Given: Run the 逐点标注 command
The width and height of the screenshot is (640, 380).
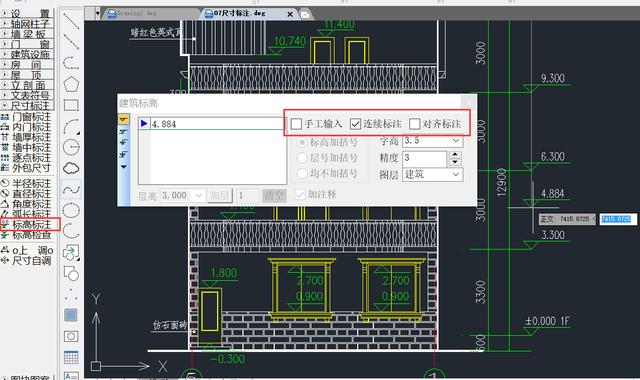Looking at the screenshot, I should [x=32, y=158].
